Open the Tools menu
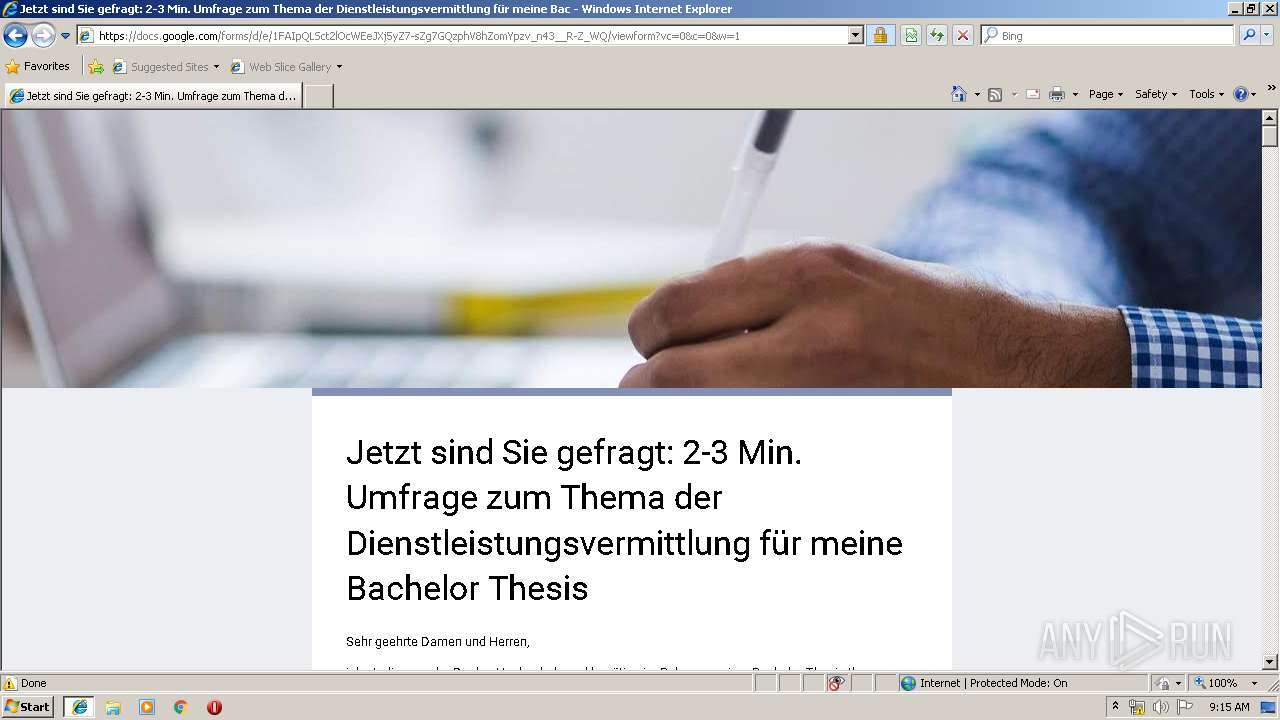This screenshot has height=720, width=1280. pos(1206,94)
